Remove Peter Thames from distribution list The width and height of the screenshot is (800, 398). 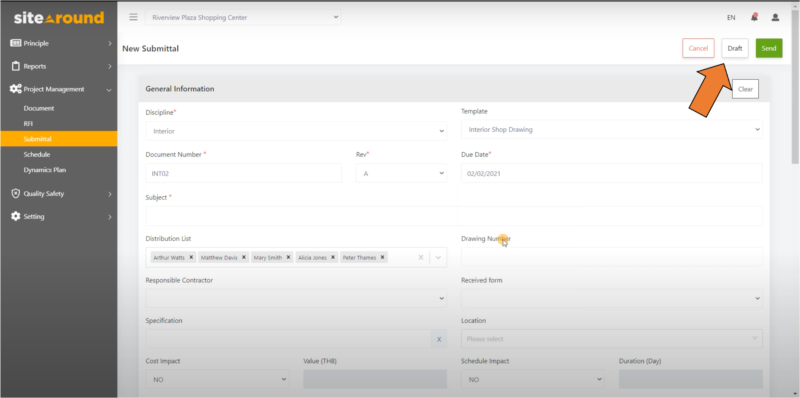click(x=382, y=257)
